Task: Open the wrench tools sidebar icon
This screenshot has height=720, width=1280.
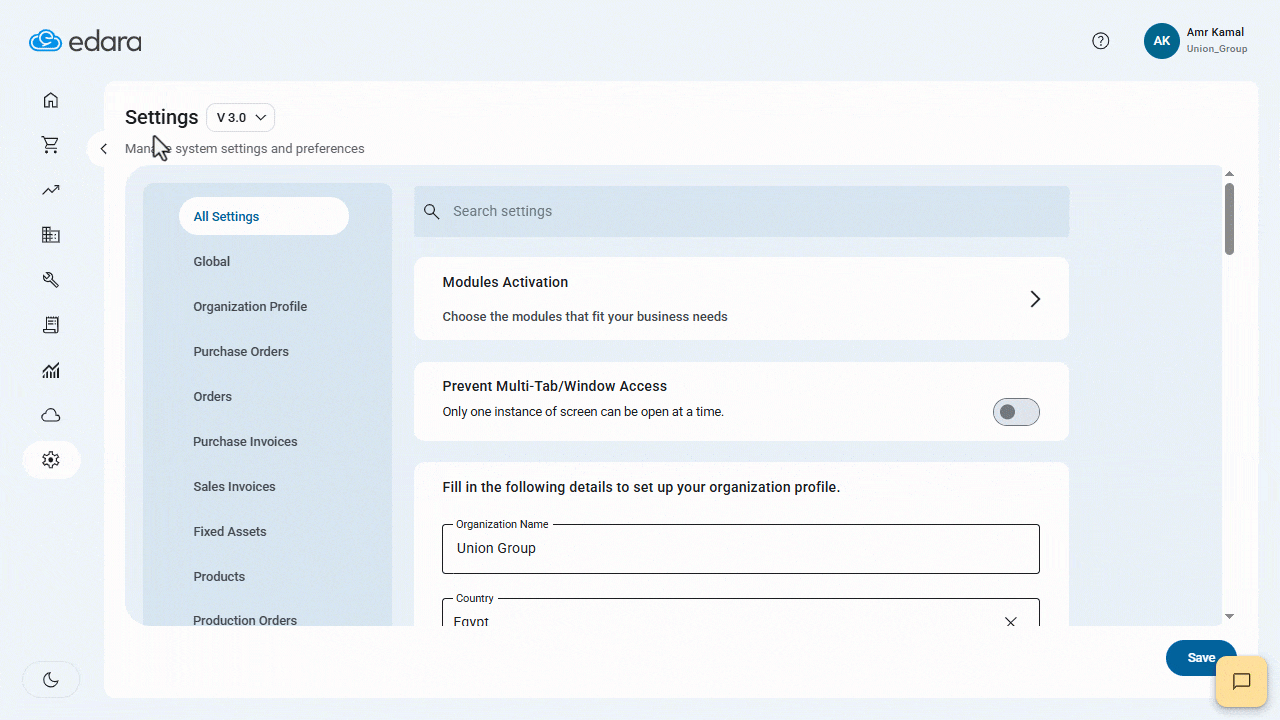Action: [51, 280]
